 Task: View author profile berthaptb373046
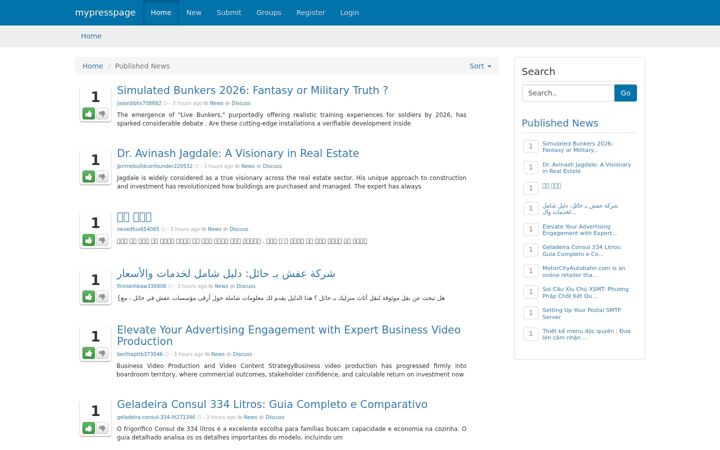pos(140,354)
